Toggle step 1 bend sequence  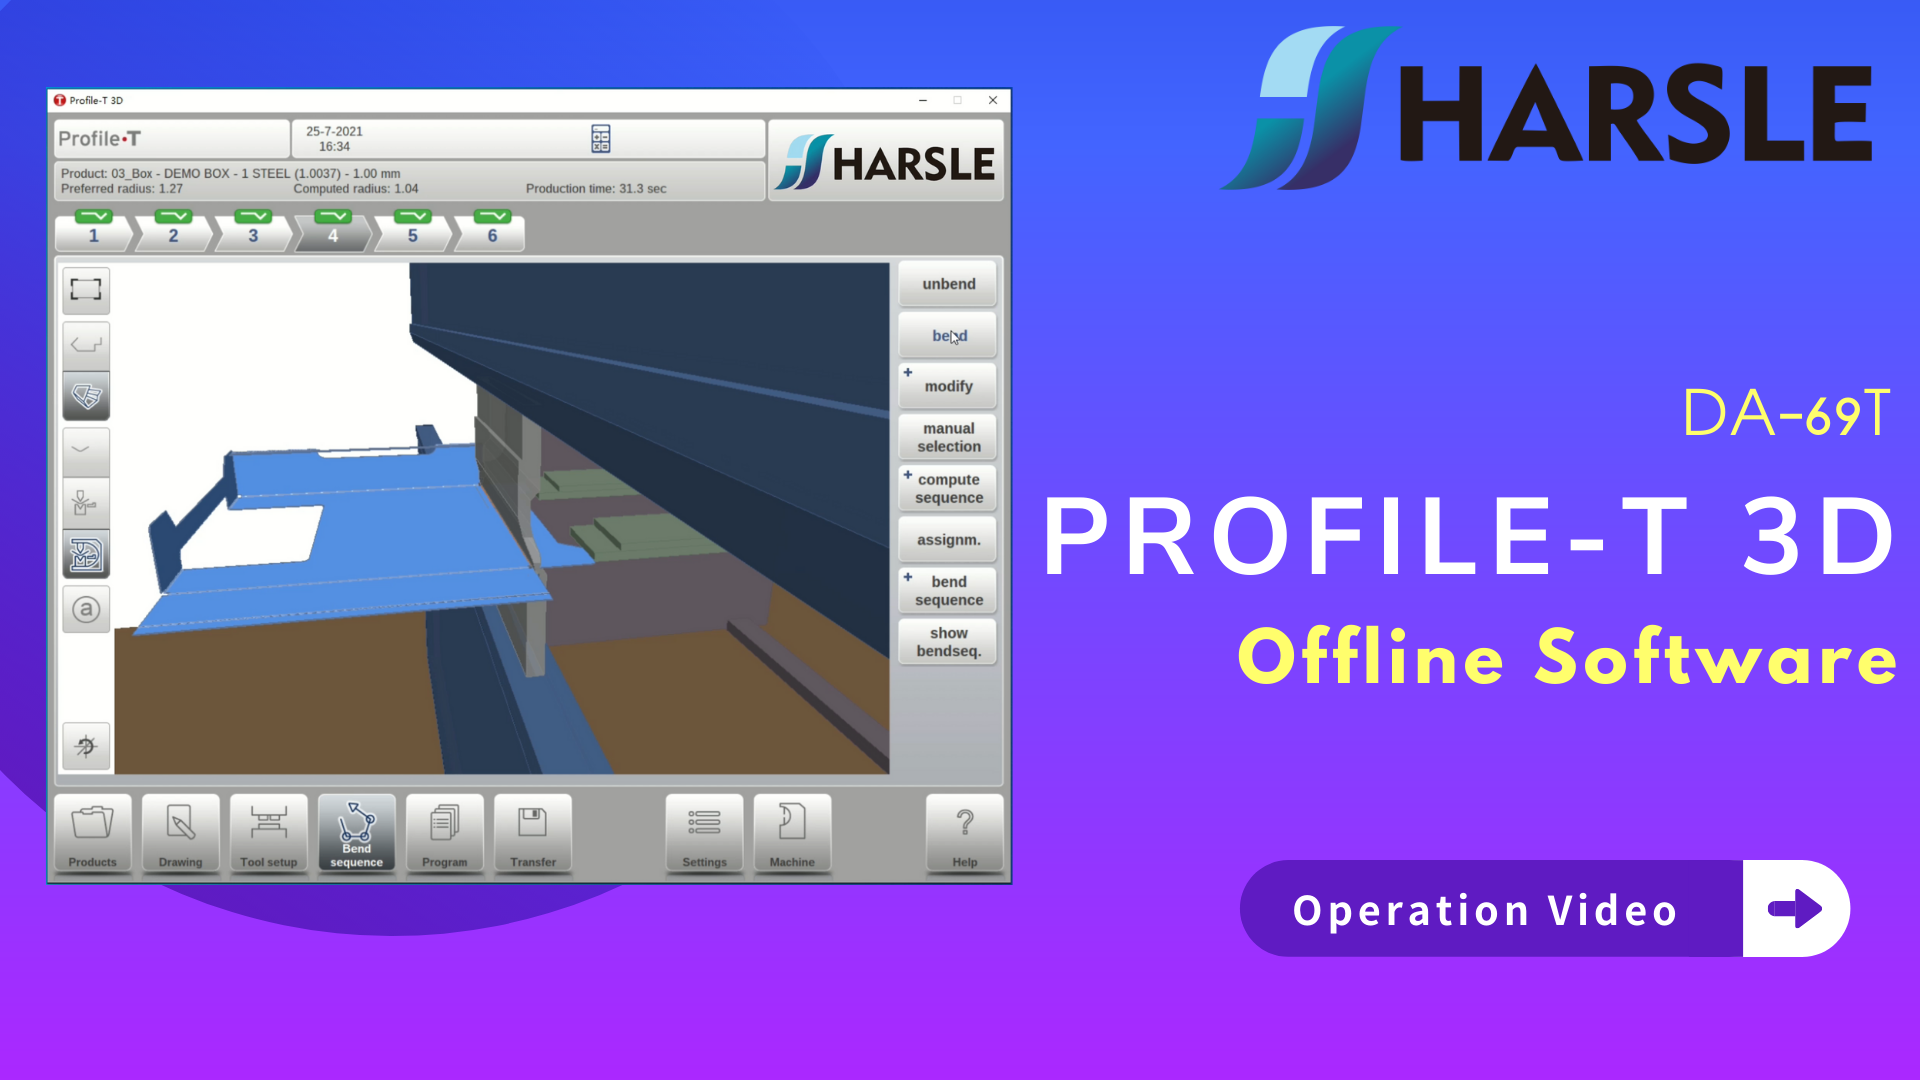pos(94,235)
